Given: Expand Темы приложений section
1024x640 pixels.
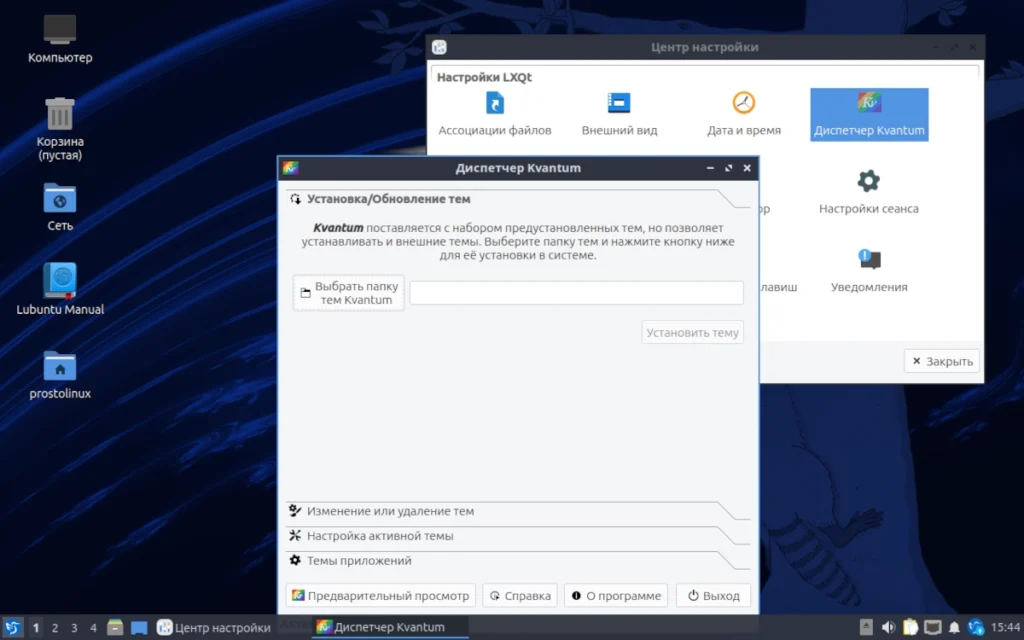Looking at the screenshot, I should tap(517, 561).
